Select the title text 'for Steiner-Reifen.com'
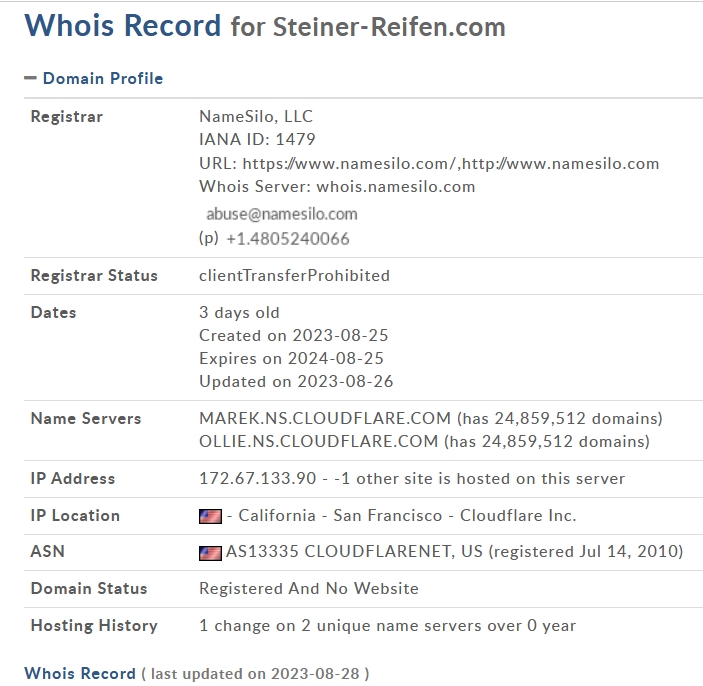 tap(368, 27)
